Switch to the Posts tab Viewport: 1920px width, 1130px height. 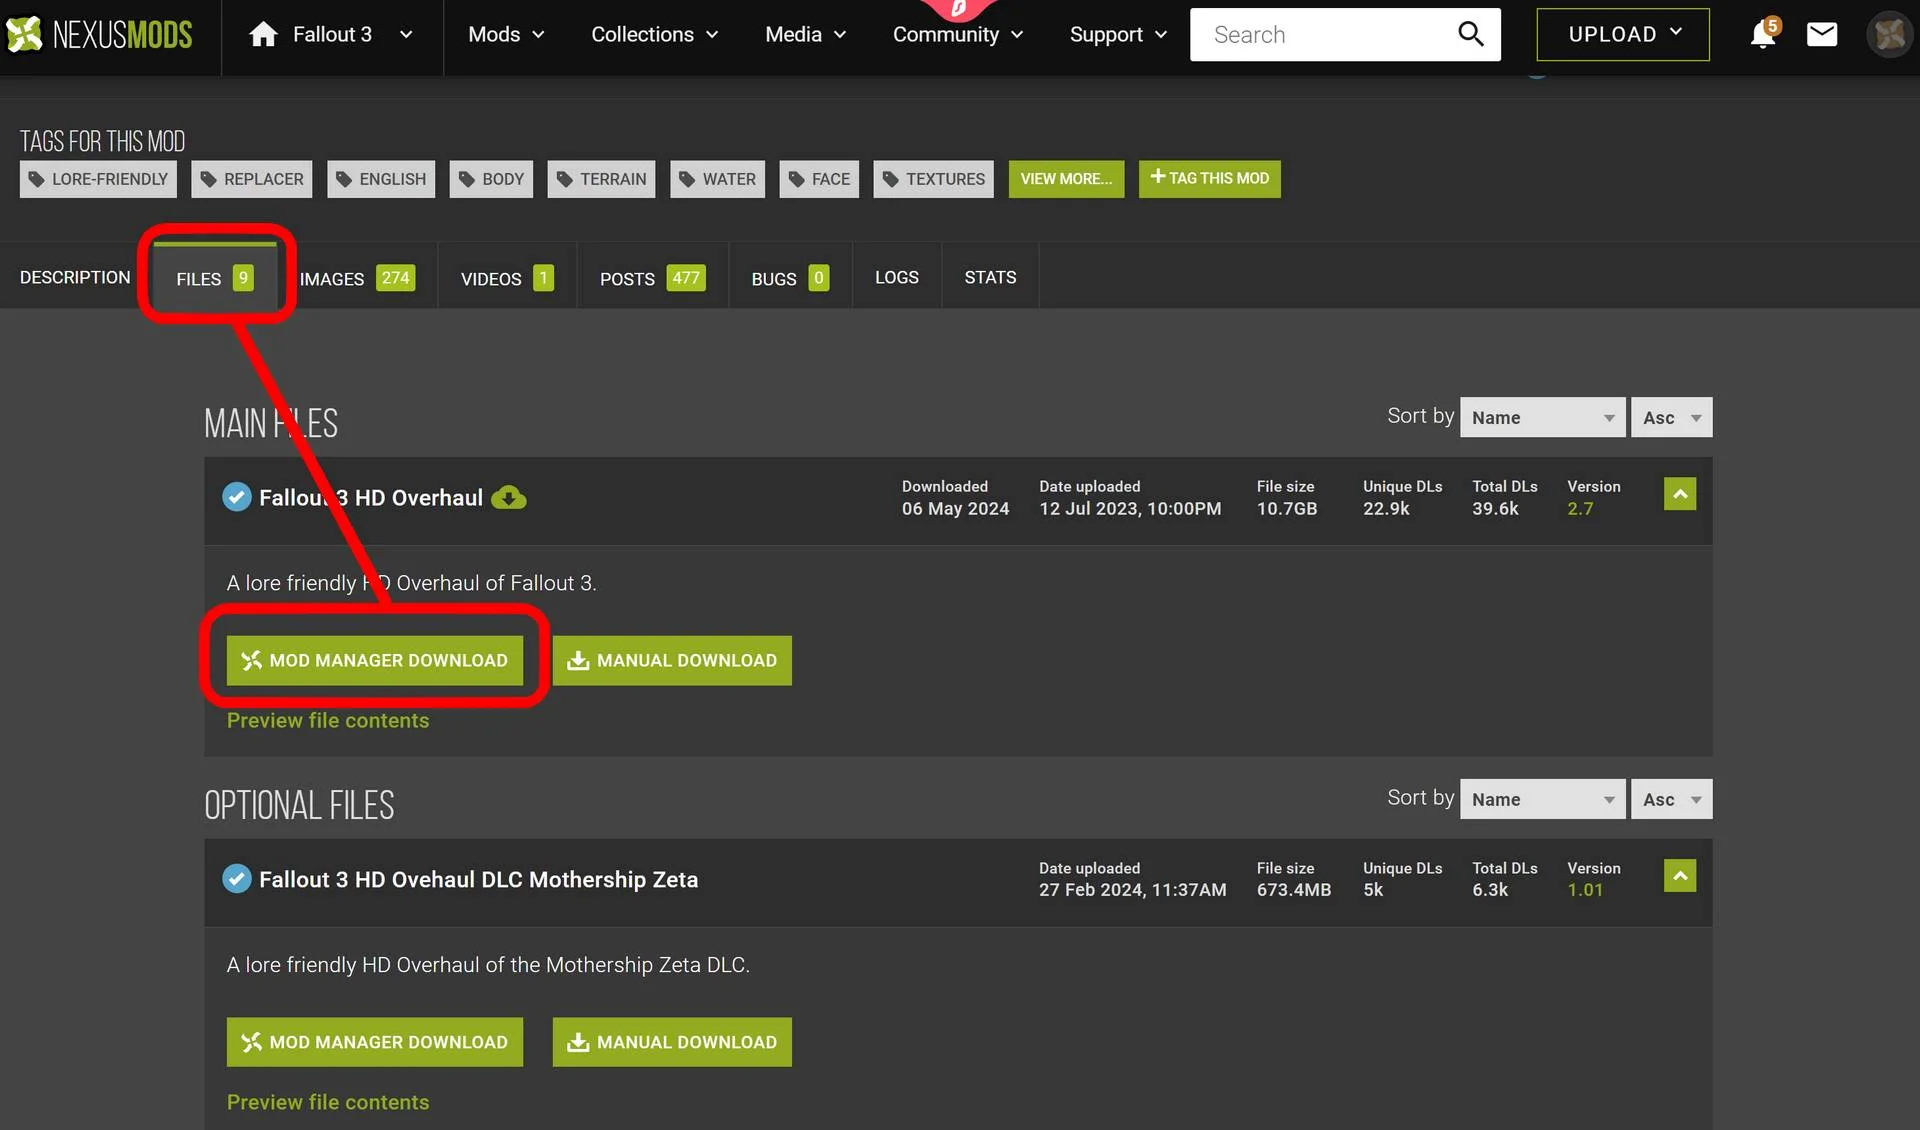tap(653, 278)
